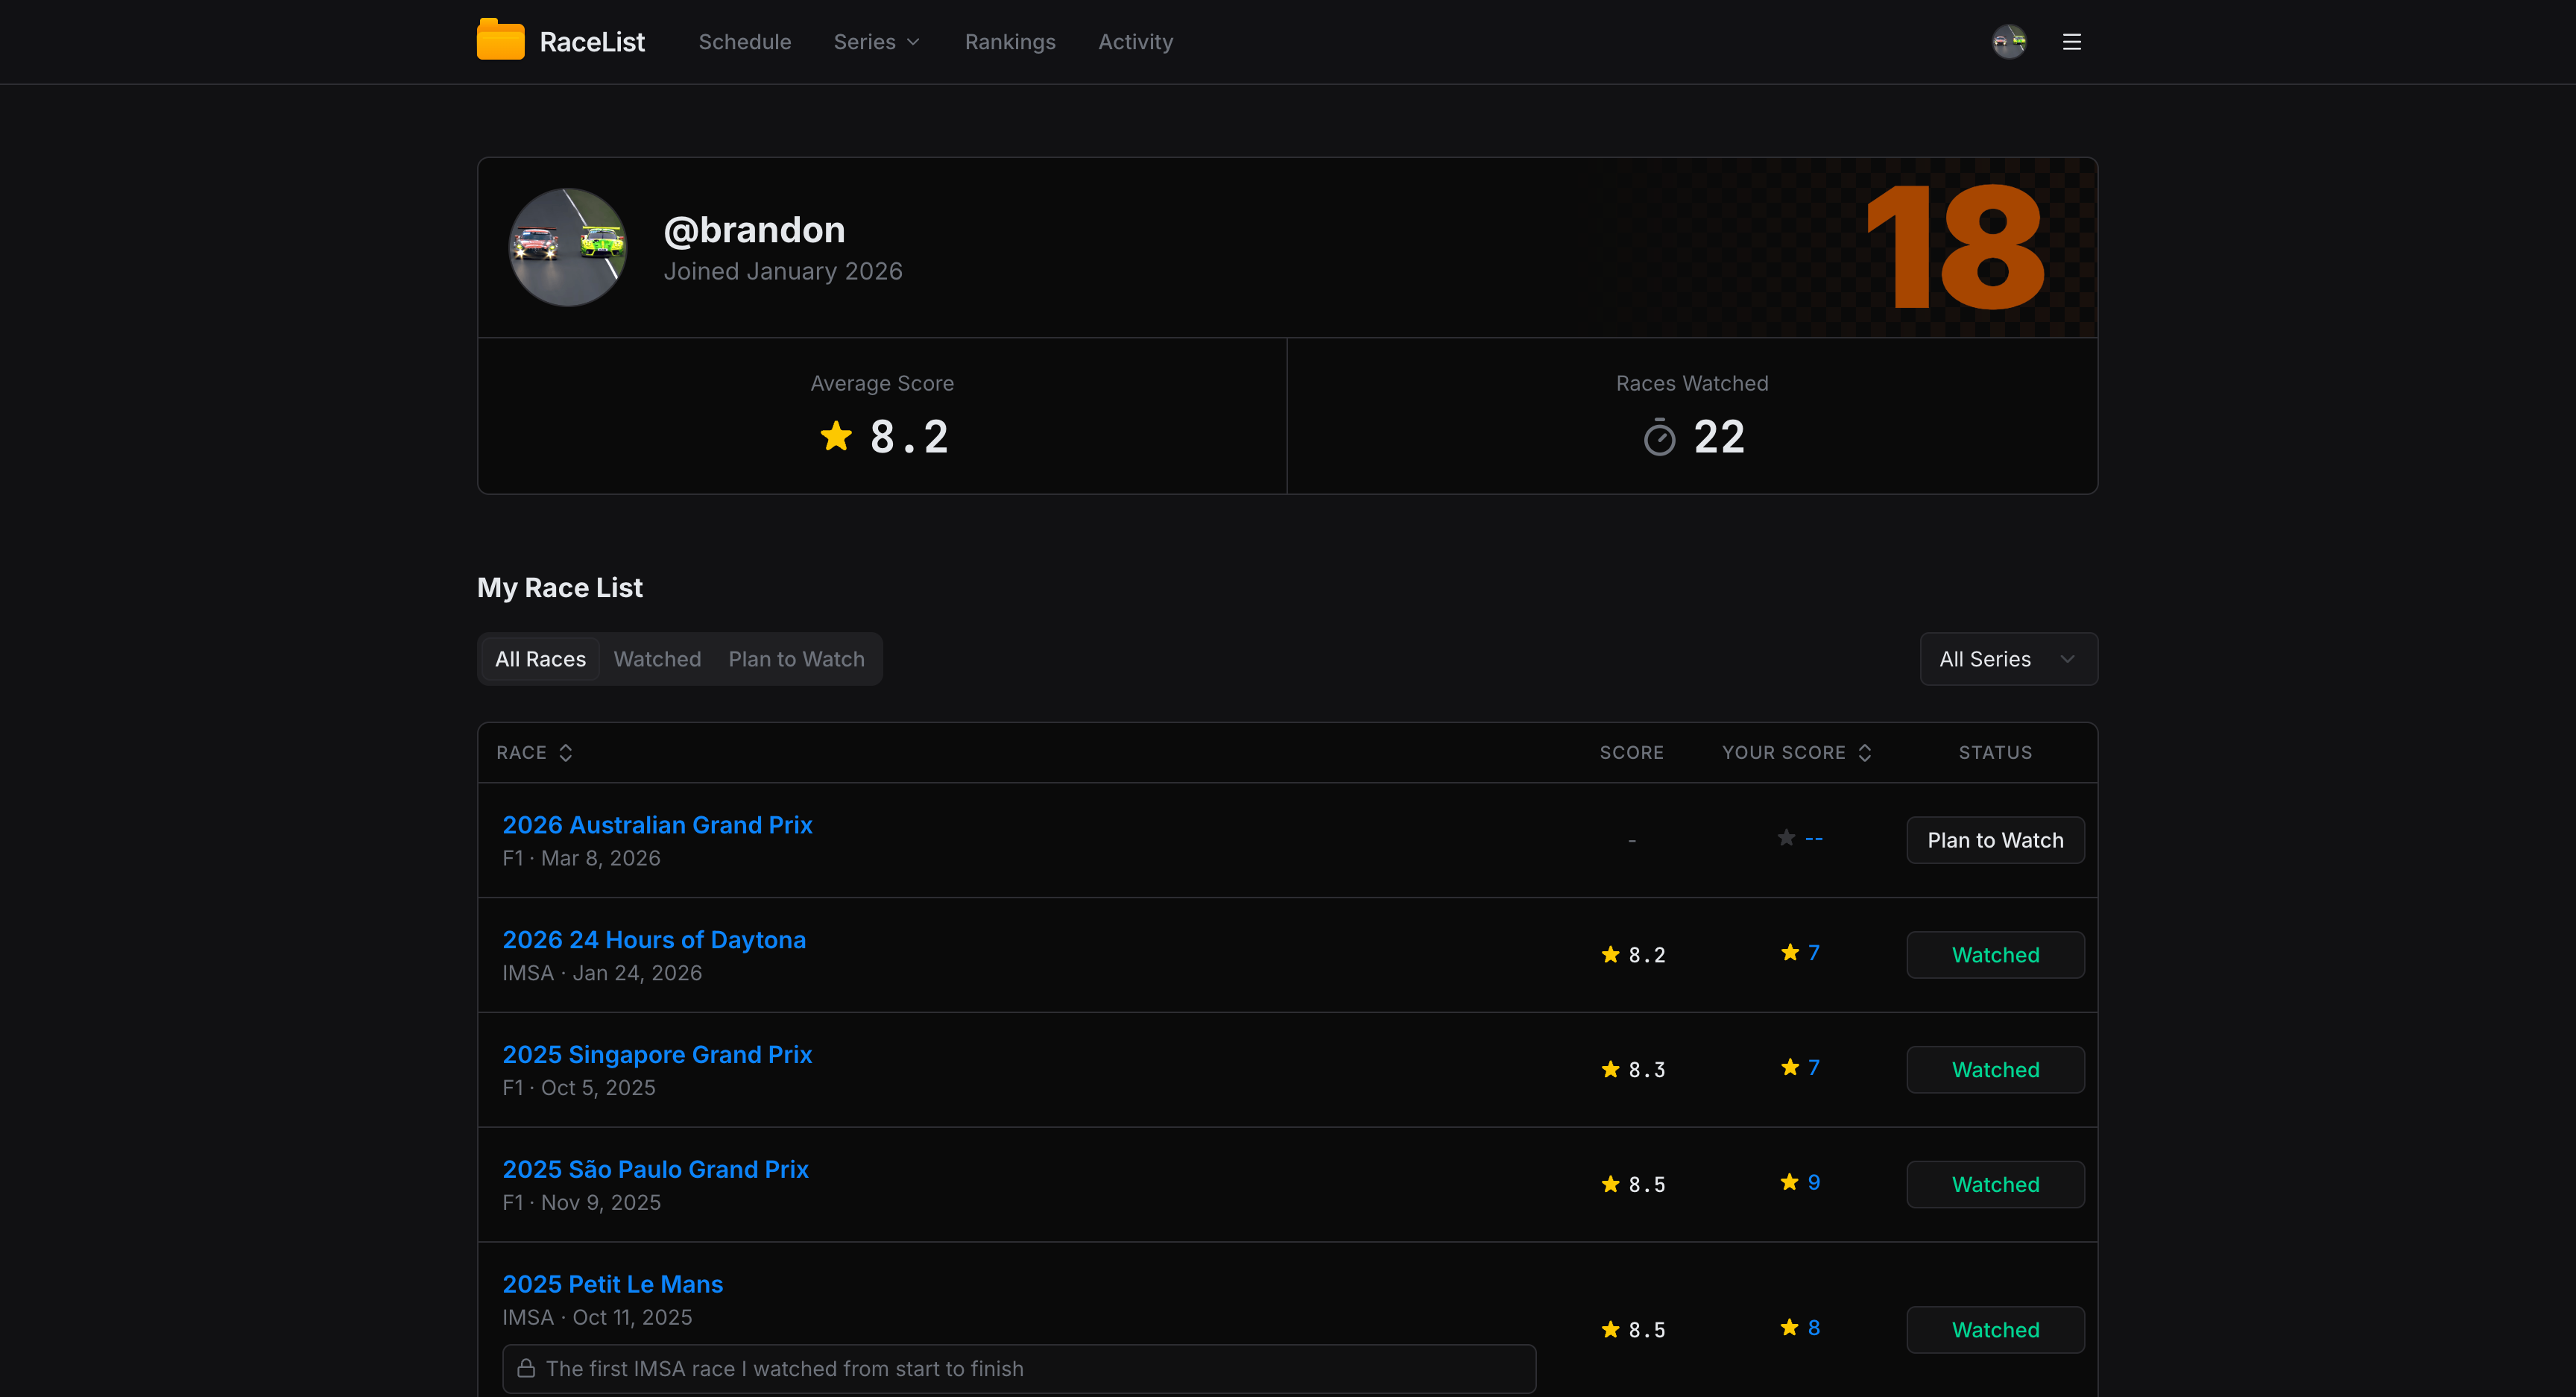Click your score star for São Paulo Grand Prix
This screenshot has width=2576, height=1397.
click(x=1789, y=1183)
